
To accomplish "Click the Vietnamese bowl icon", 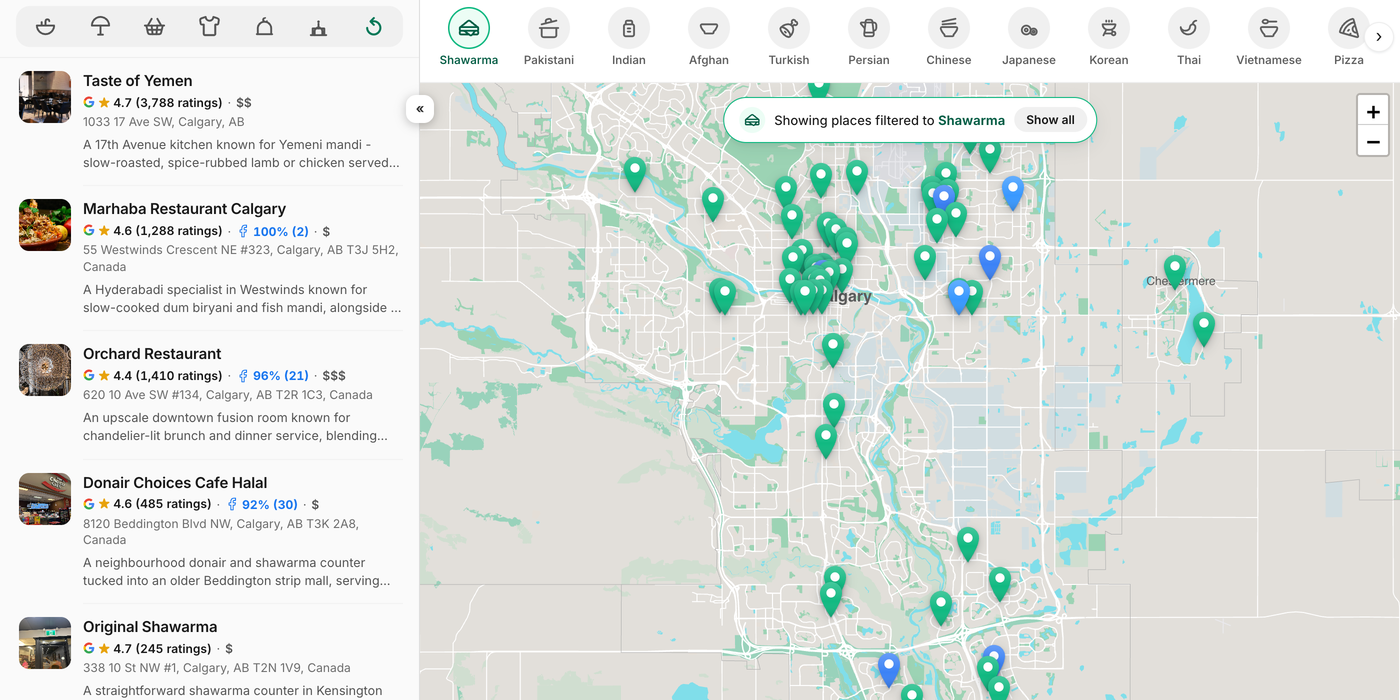I will point(1269,29).
